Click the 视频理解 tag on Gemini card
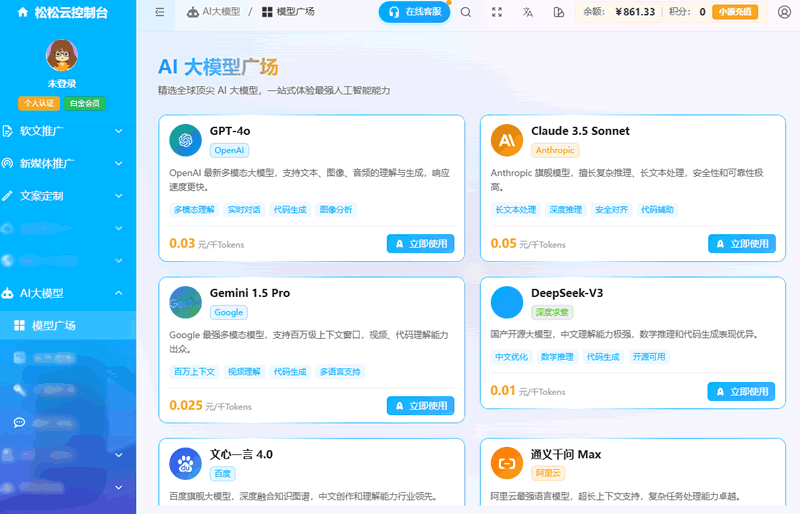 point(244,372)
